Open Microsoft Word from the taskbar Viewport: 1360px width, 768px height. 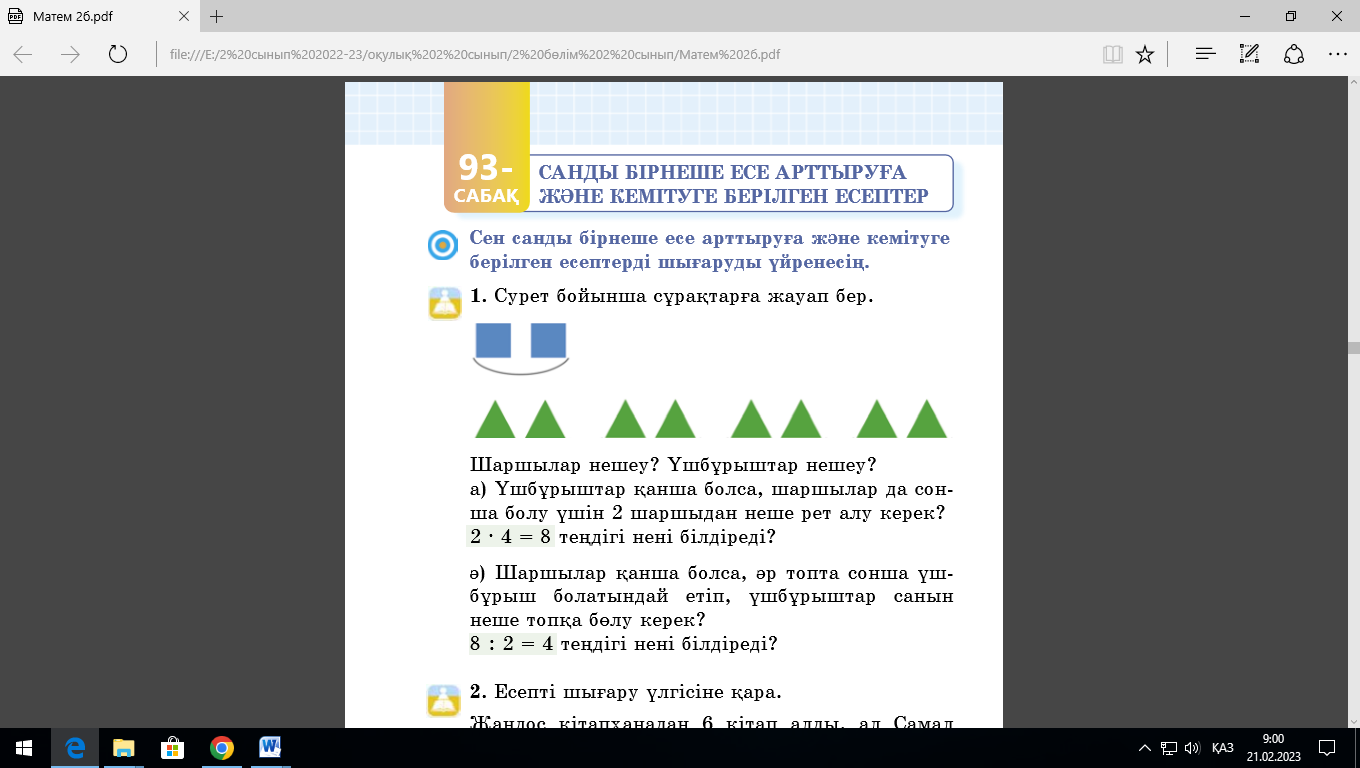tap(270, 748)
